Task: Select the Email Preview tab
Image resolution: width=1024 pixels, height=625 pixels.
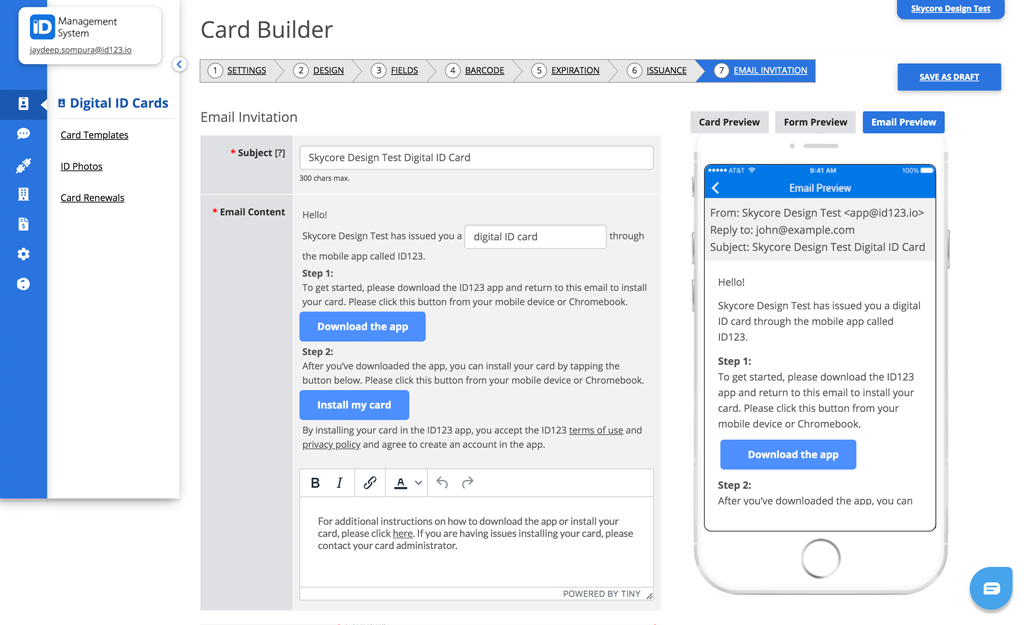Action: click(904, 122)
